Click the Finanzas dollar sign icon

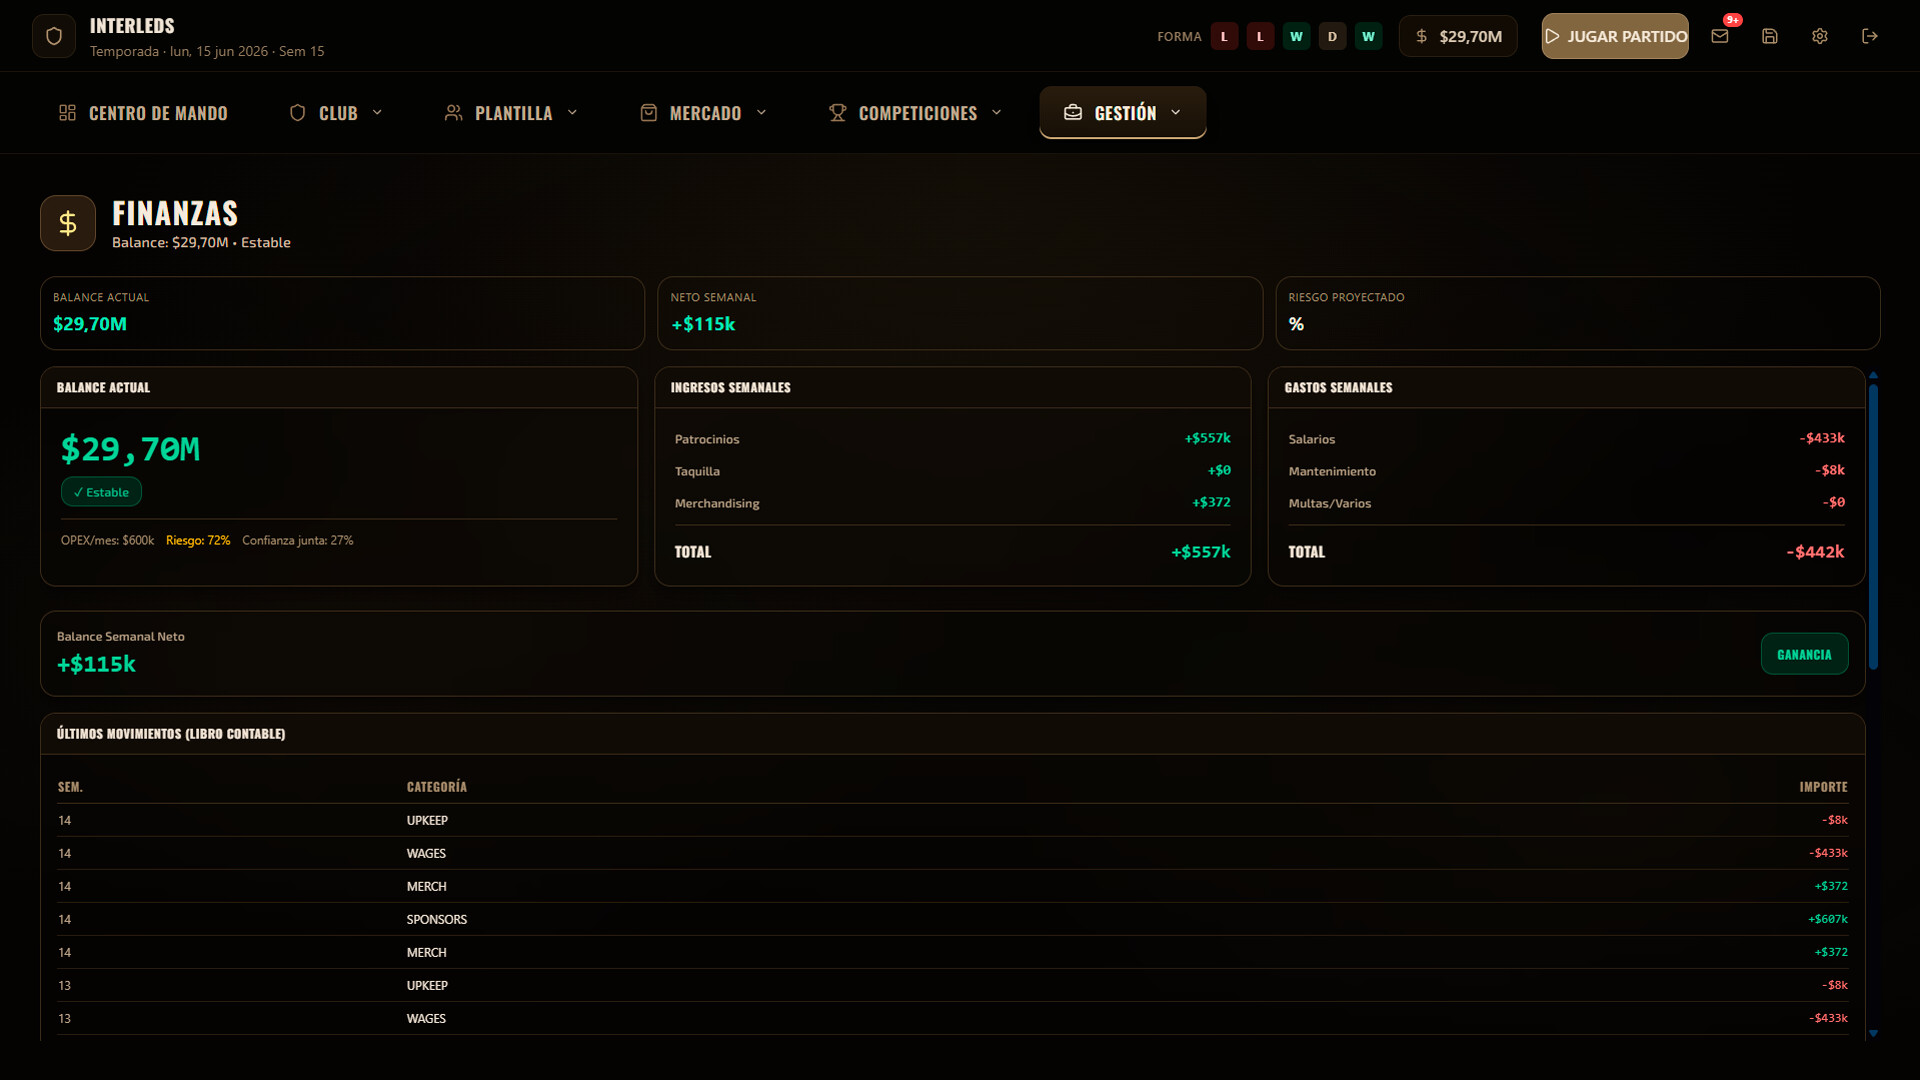click(x=68, y=223)
